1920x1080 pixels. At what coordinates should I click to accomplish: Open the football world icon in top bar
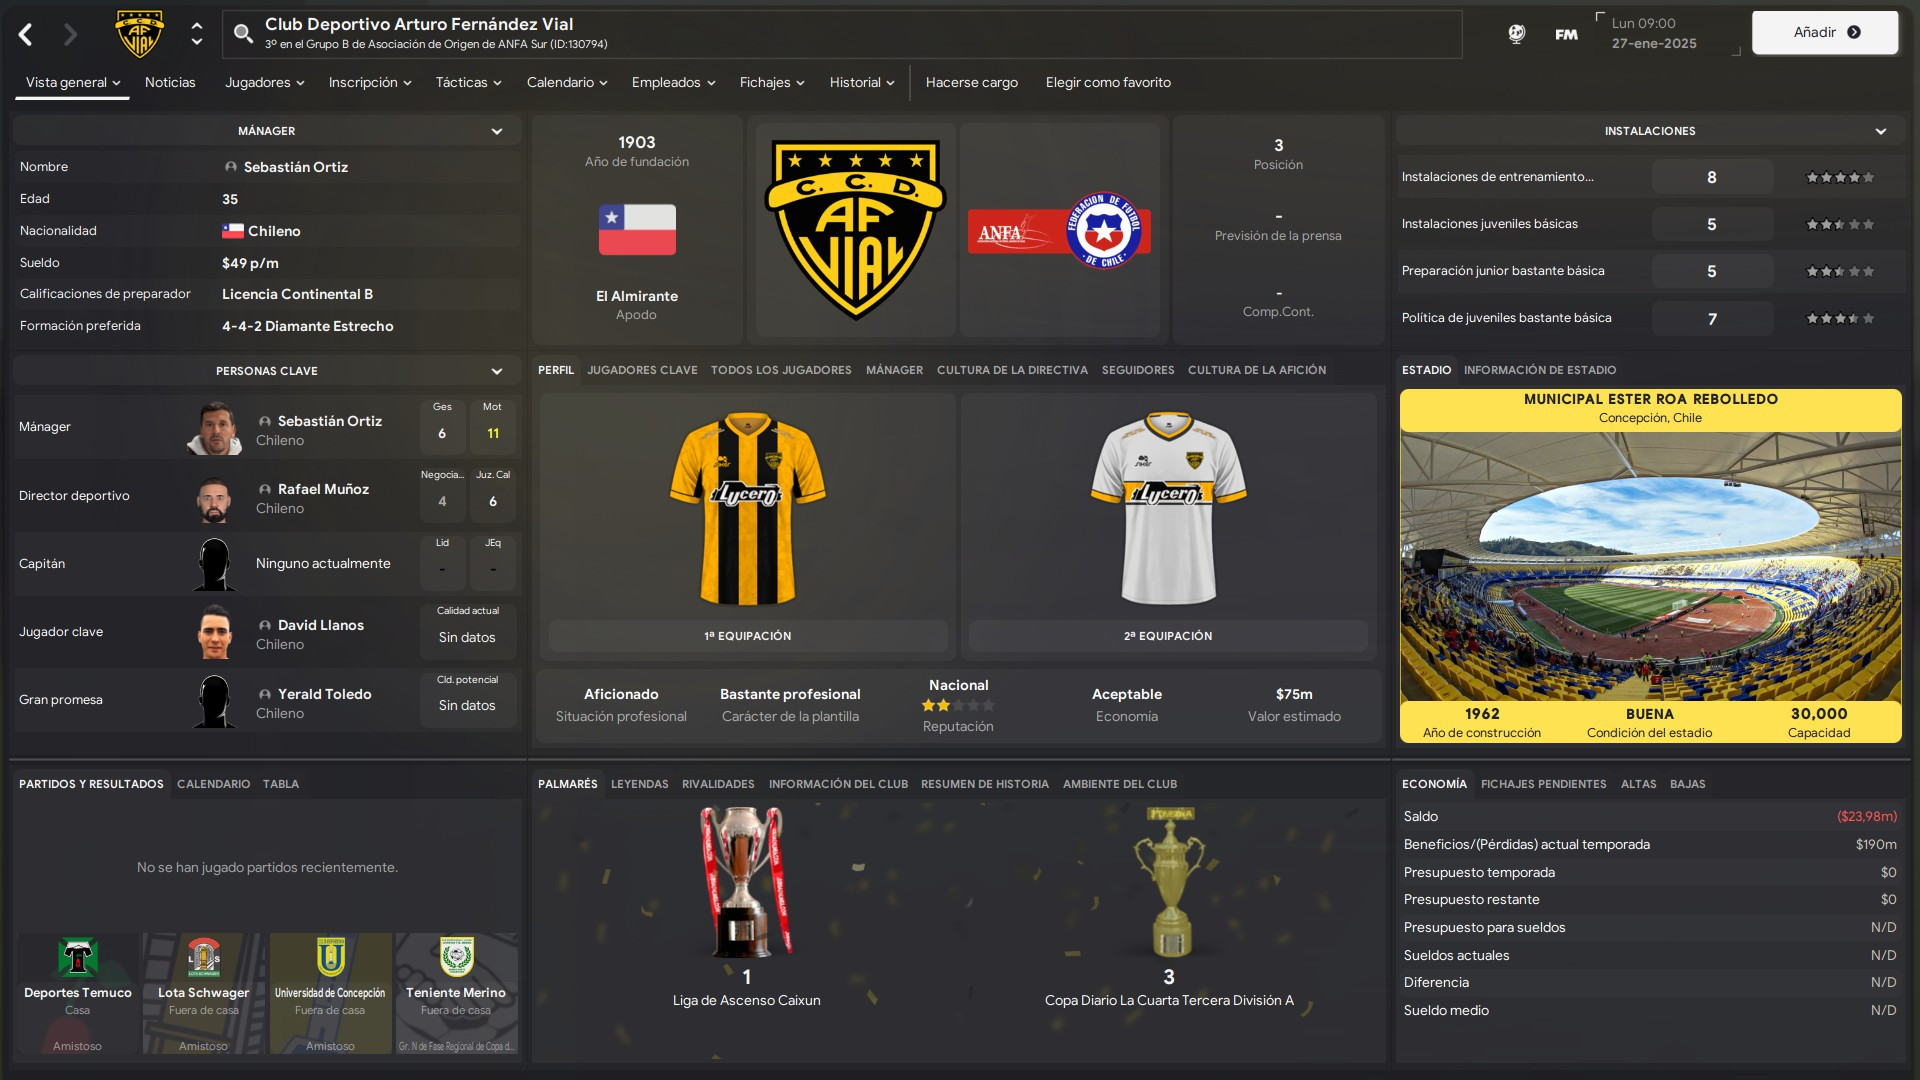pos(1516,34)
